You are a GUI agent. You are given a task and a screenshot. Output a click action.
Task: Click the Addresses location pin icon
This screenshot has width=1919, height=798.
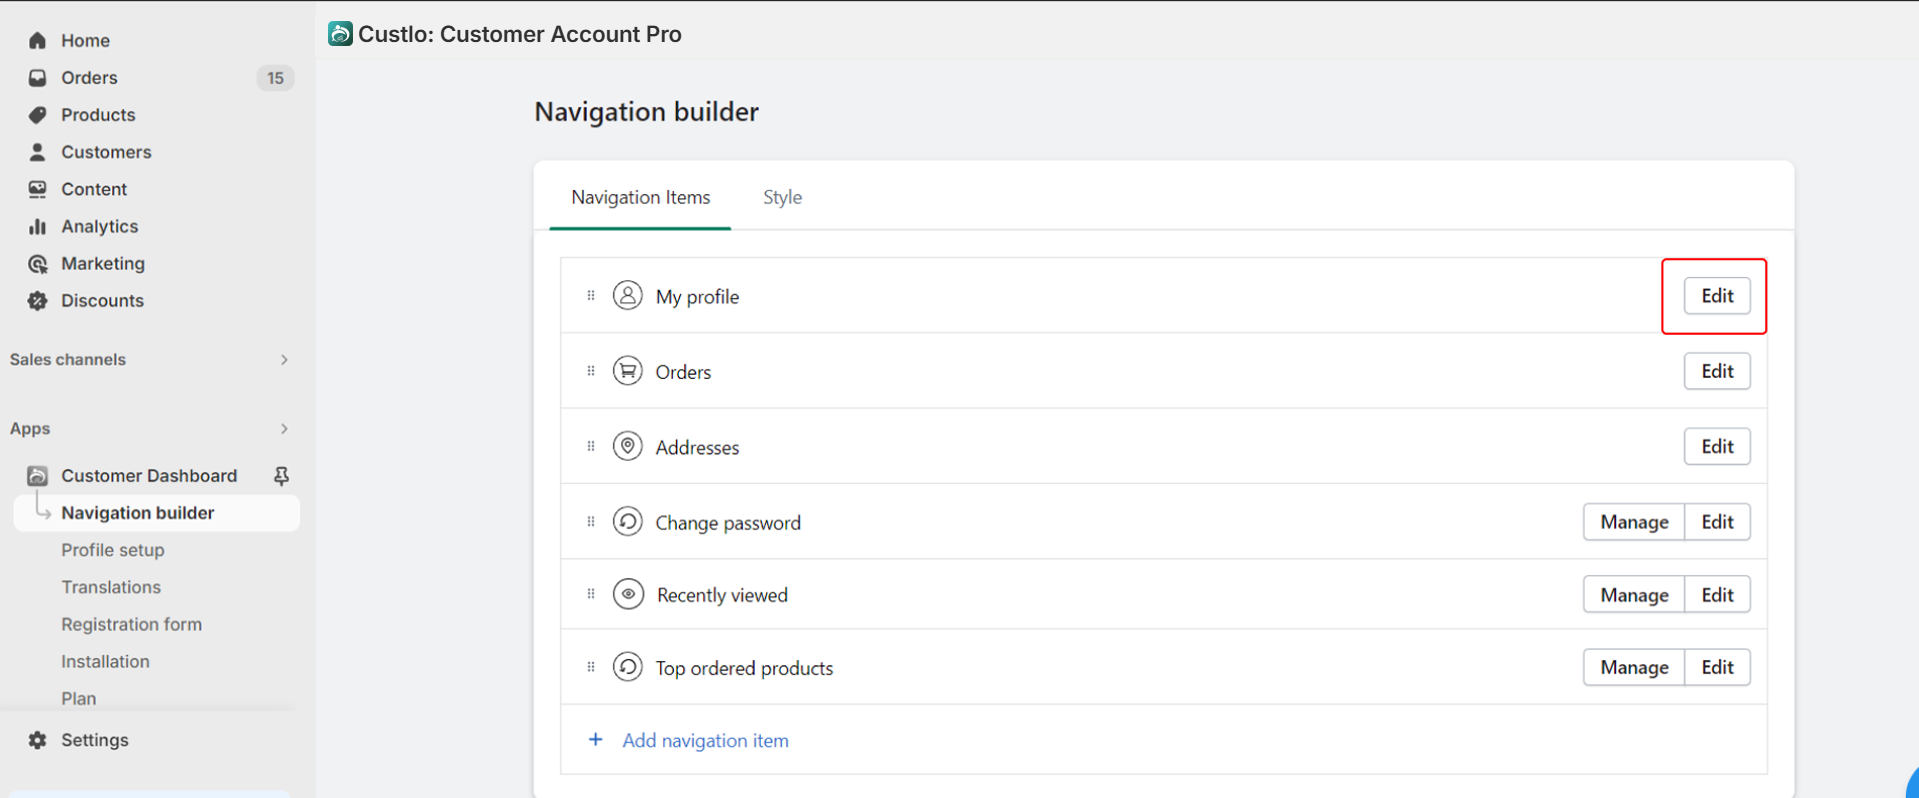(x=628, y=446)
